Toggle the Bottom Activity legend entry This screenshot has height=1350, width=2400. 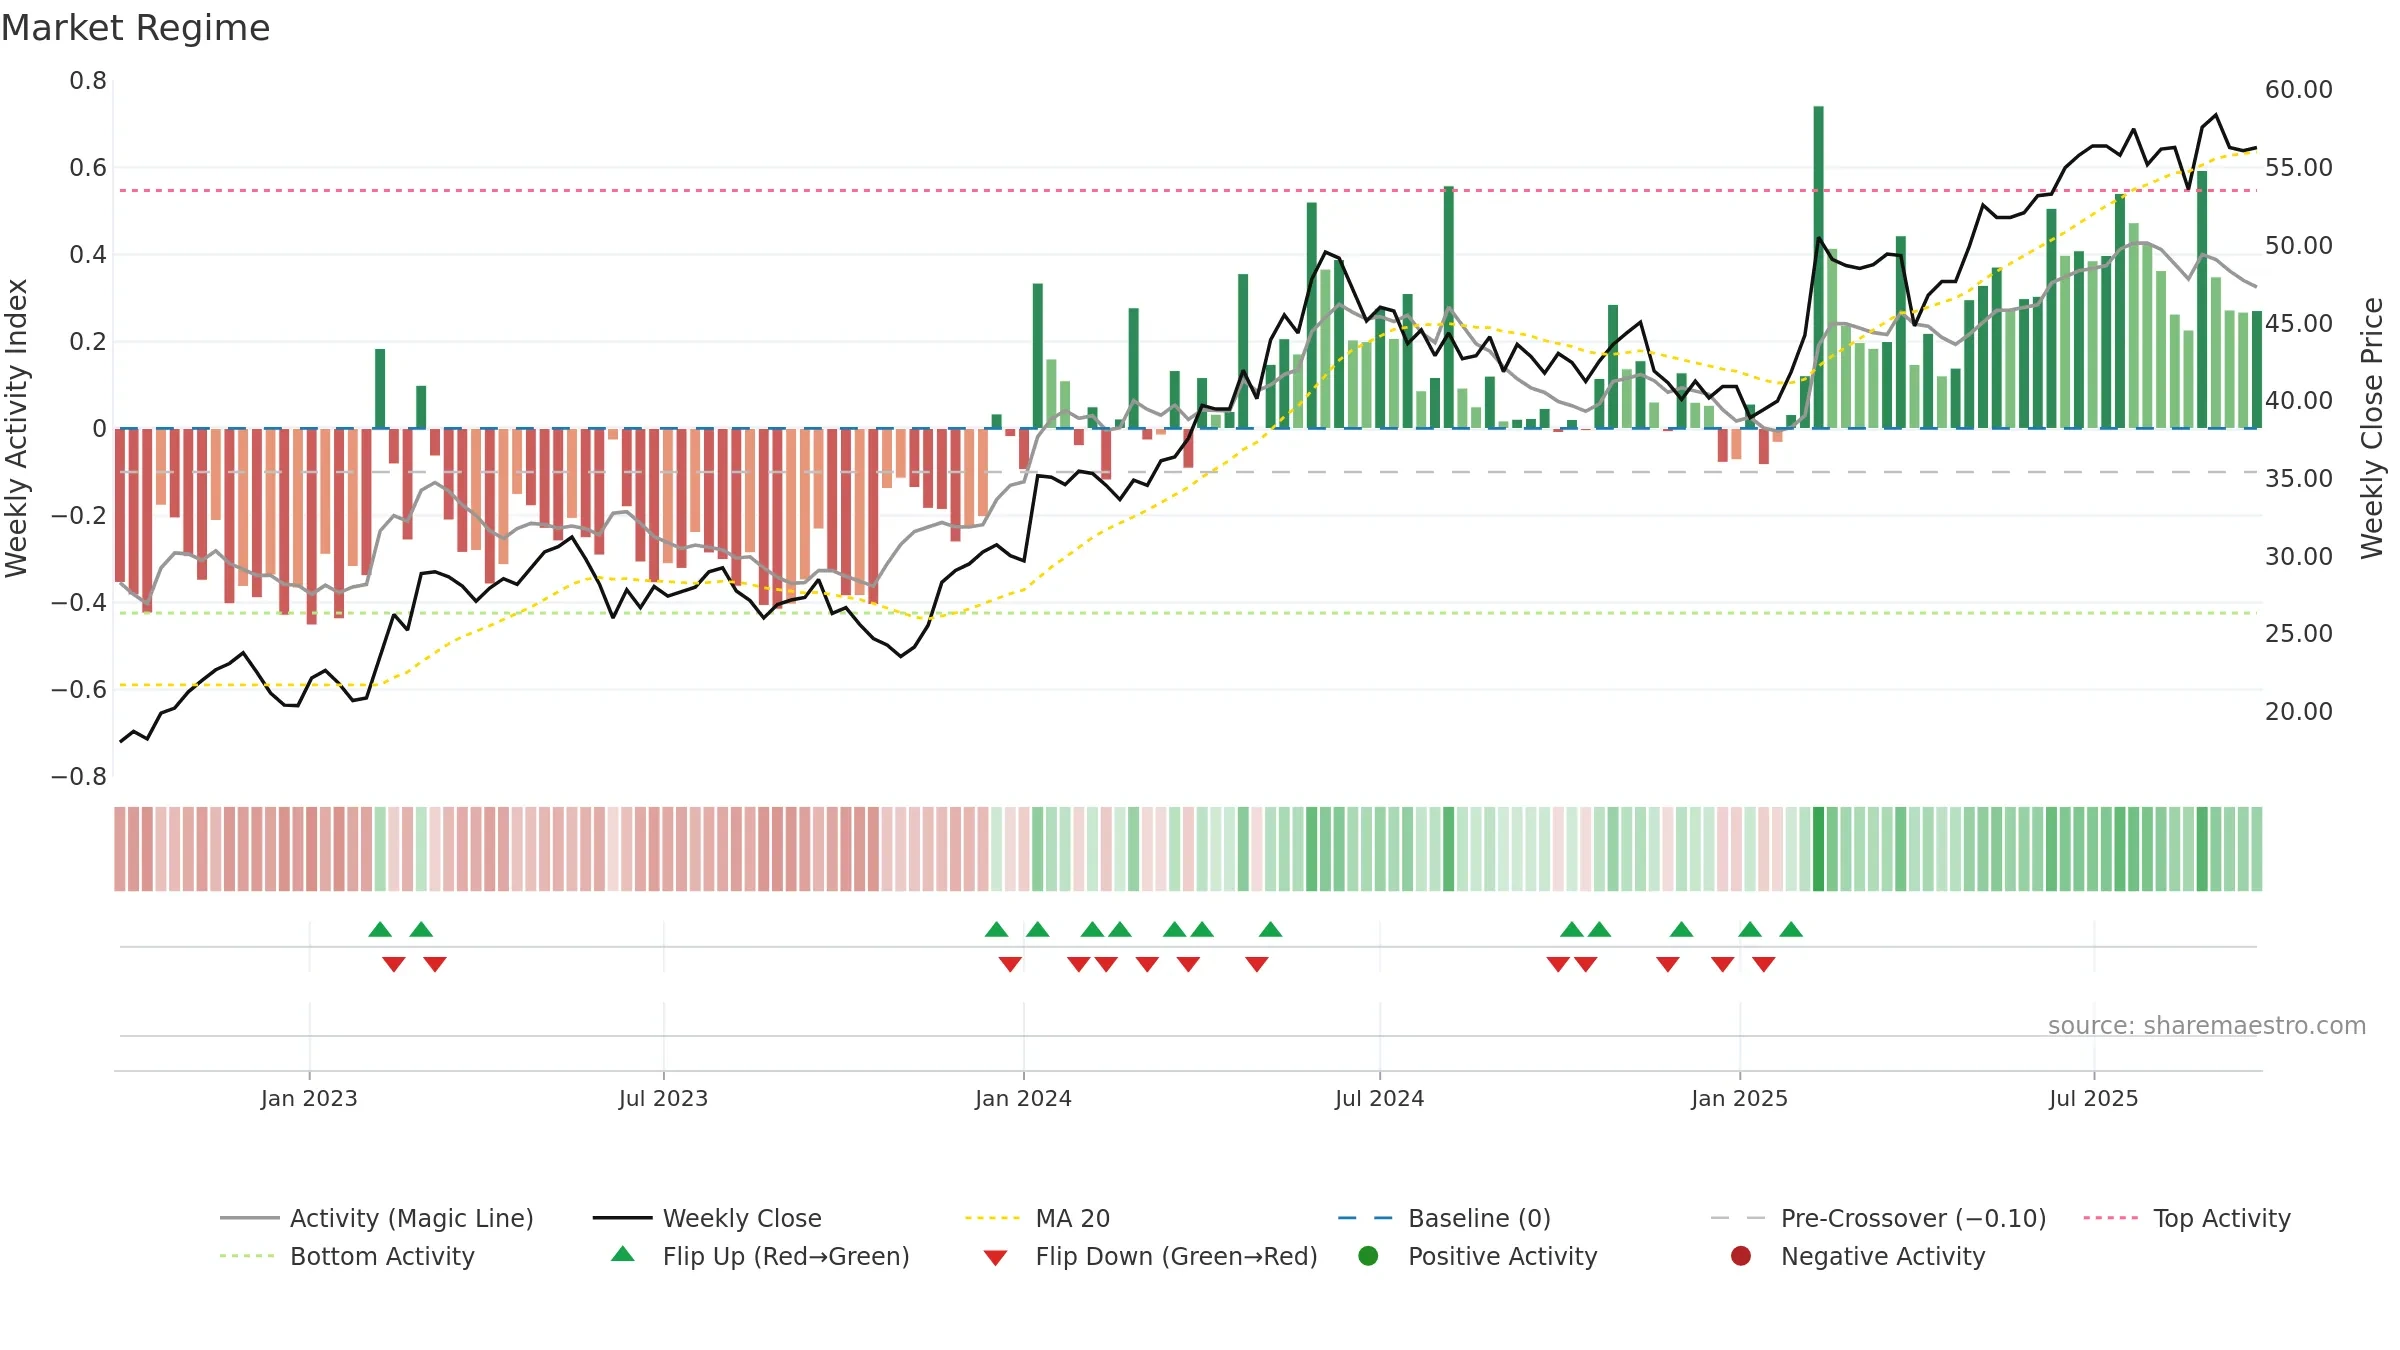tap(347, 1256)
